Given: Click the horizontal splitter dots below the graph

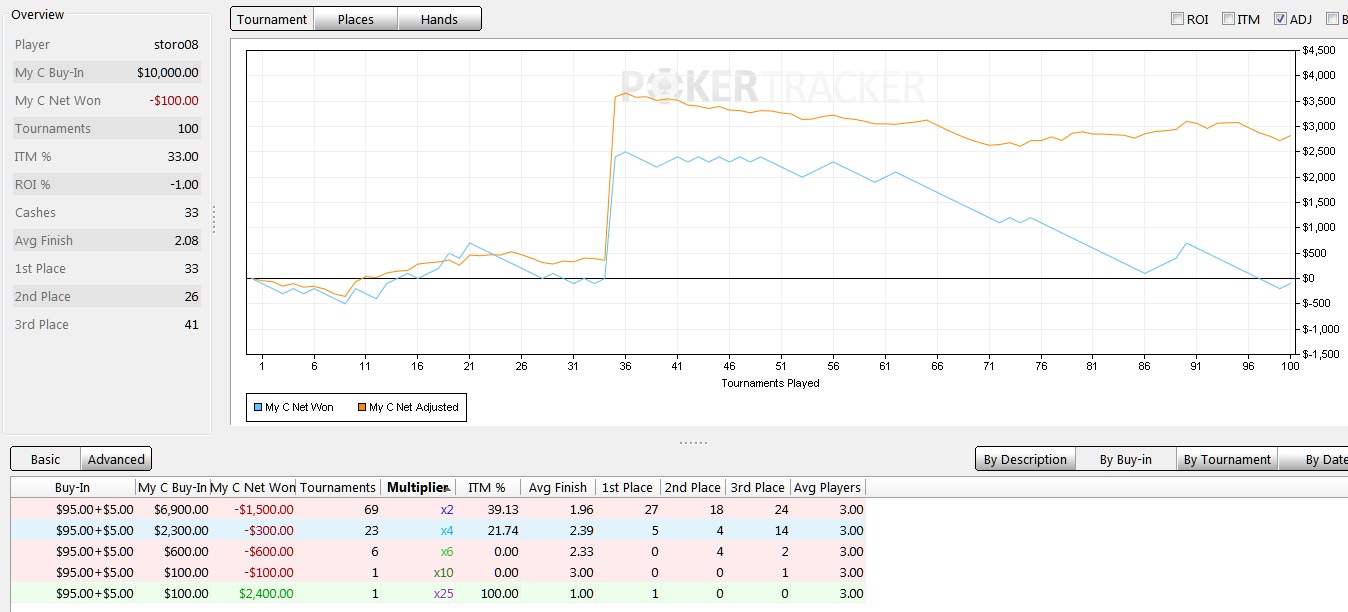Looking at the screenshot, I should click(693, 442).
